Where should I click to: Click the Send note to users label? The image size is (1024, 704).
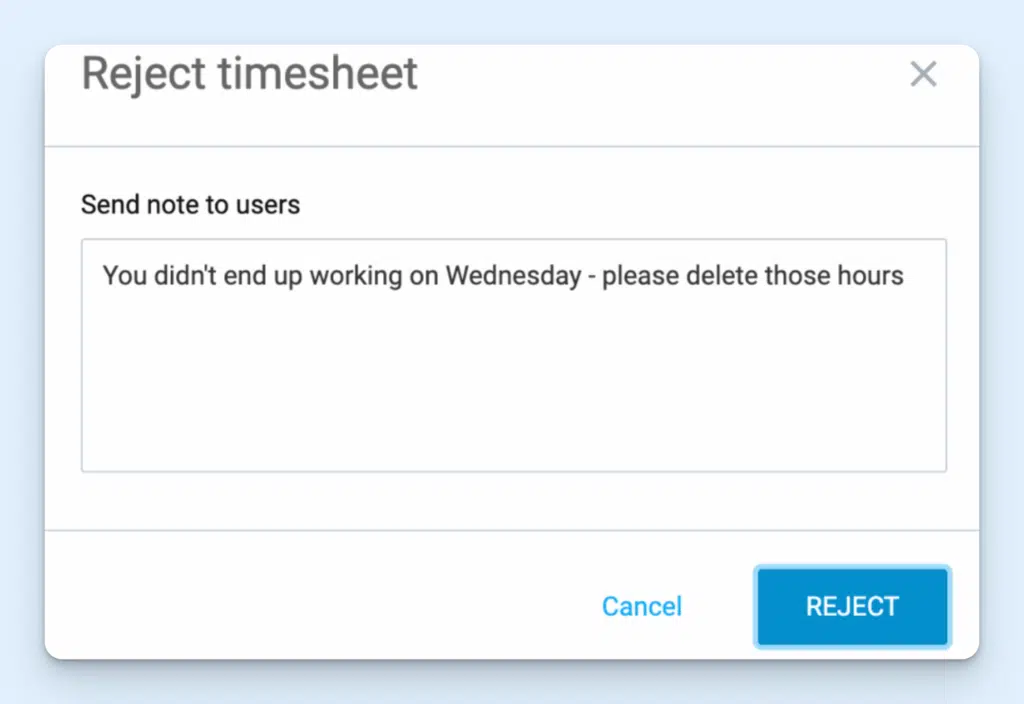[190, 204]
